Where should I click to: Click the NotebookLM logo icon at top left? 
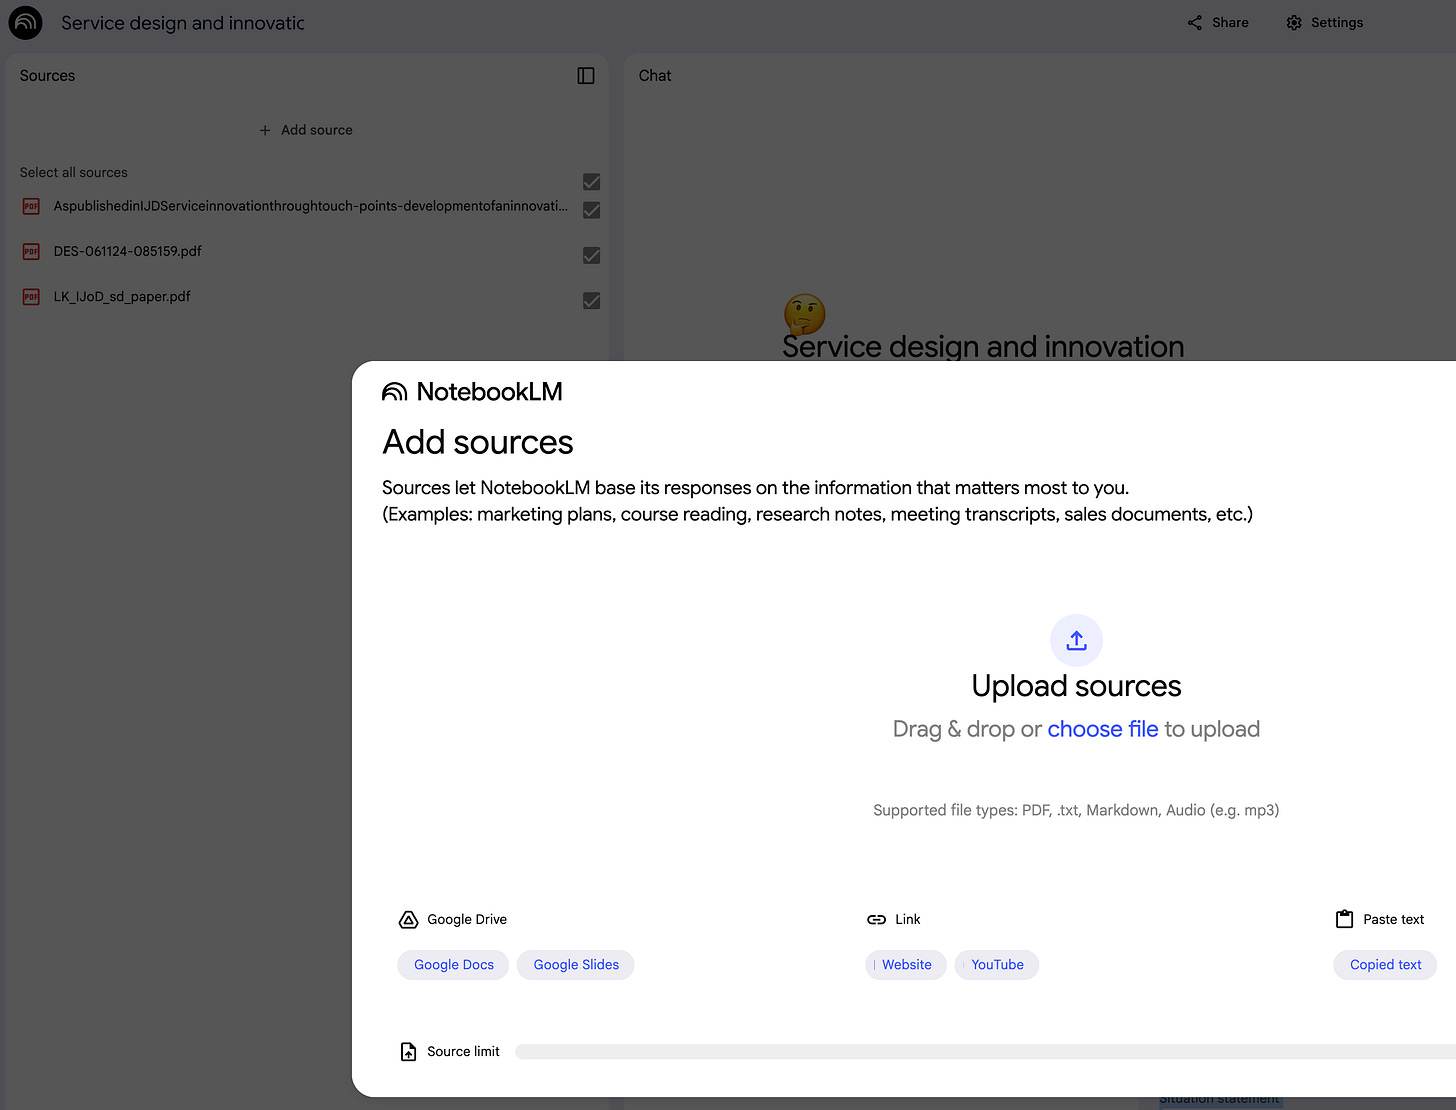point(25,22)
